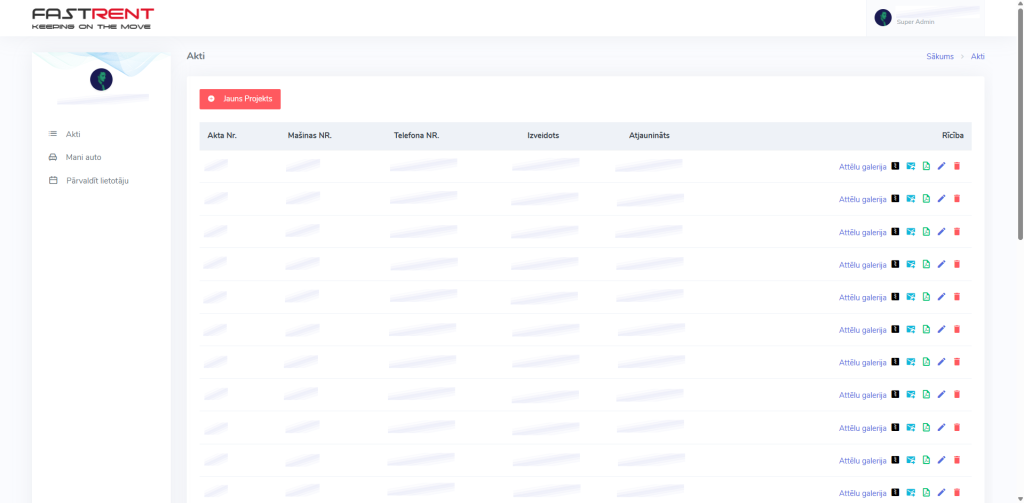Click the green PDF icon in first row
The height and width of the screenshot is (503, 1024).
click(926, 166)
